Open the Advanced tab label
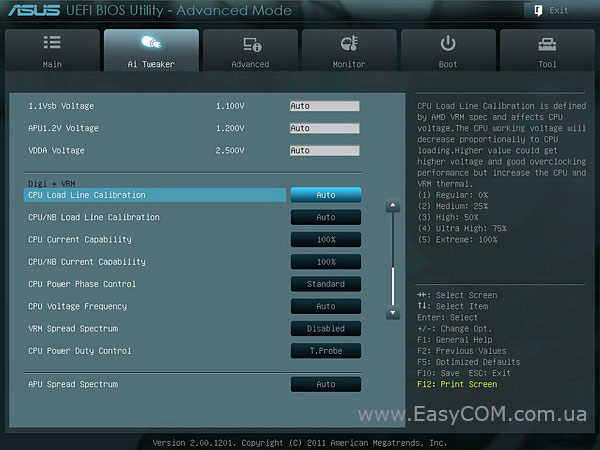This screenshot has height=450, width=600. (x=250, y=64)
